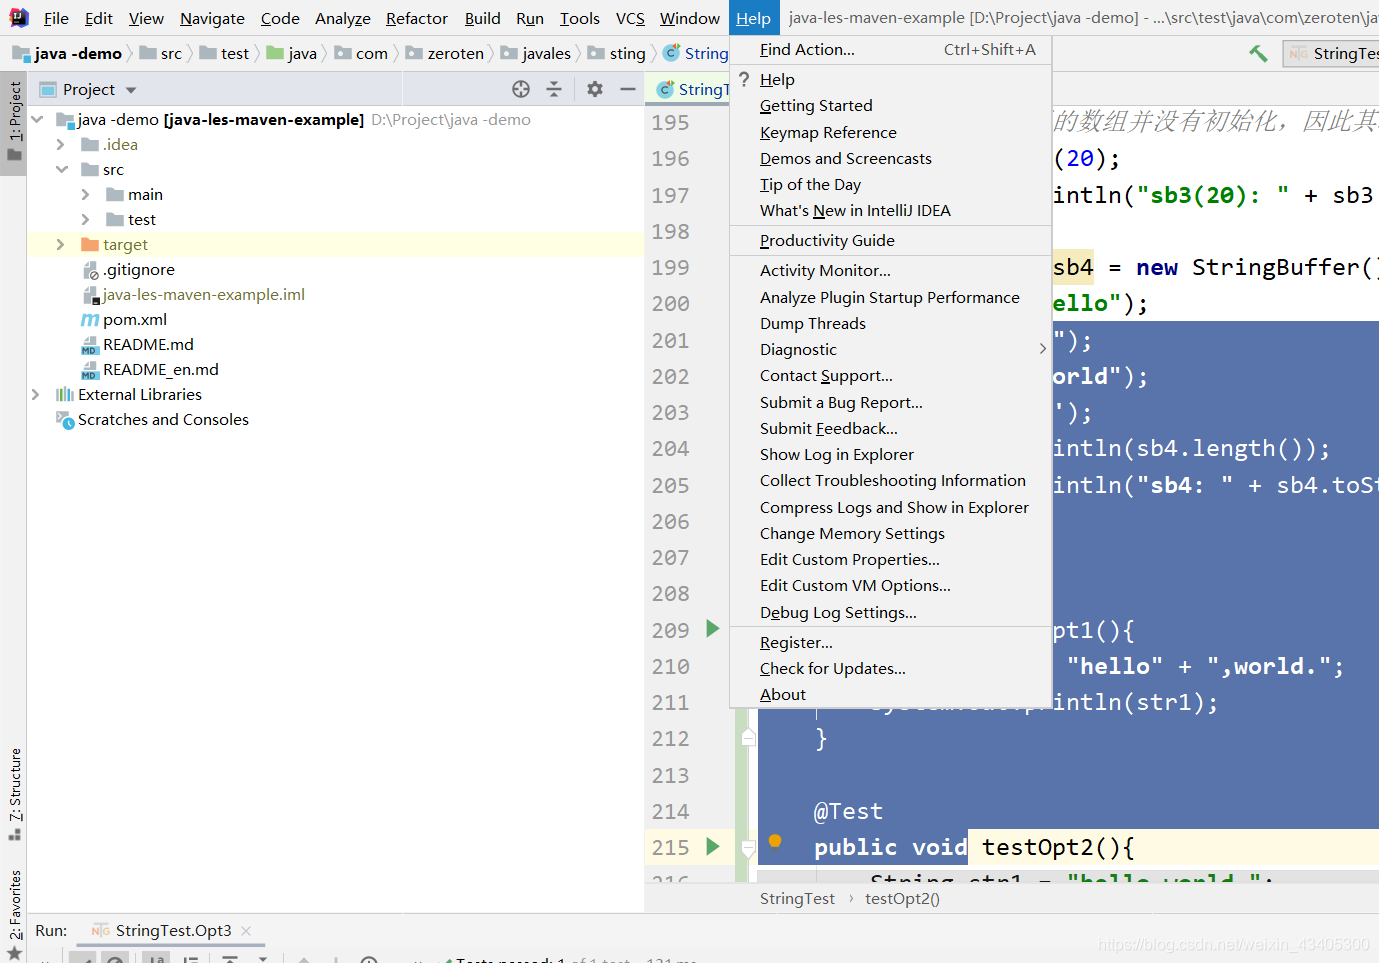This screenshot has width=1379, height=963.
Task: Open the Project view dropdown
Action: click(x=131, y=90)
